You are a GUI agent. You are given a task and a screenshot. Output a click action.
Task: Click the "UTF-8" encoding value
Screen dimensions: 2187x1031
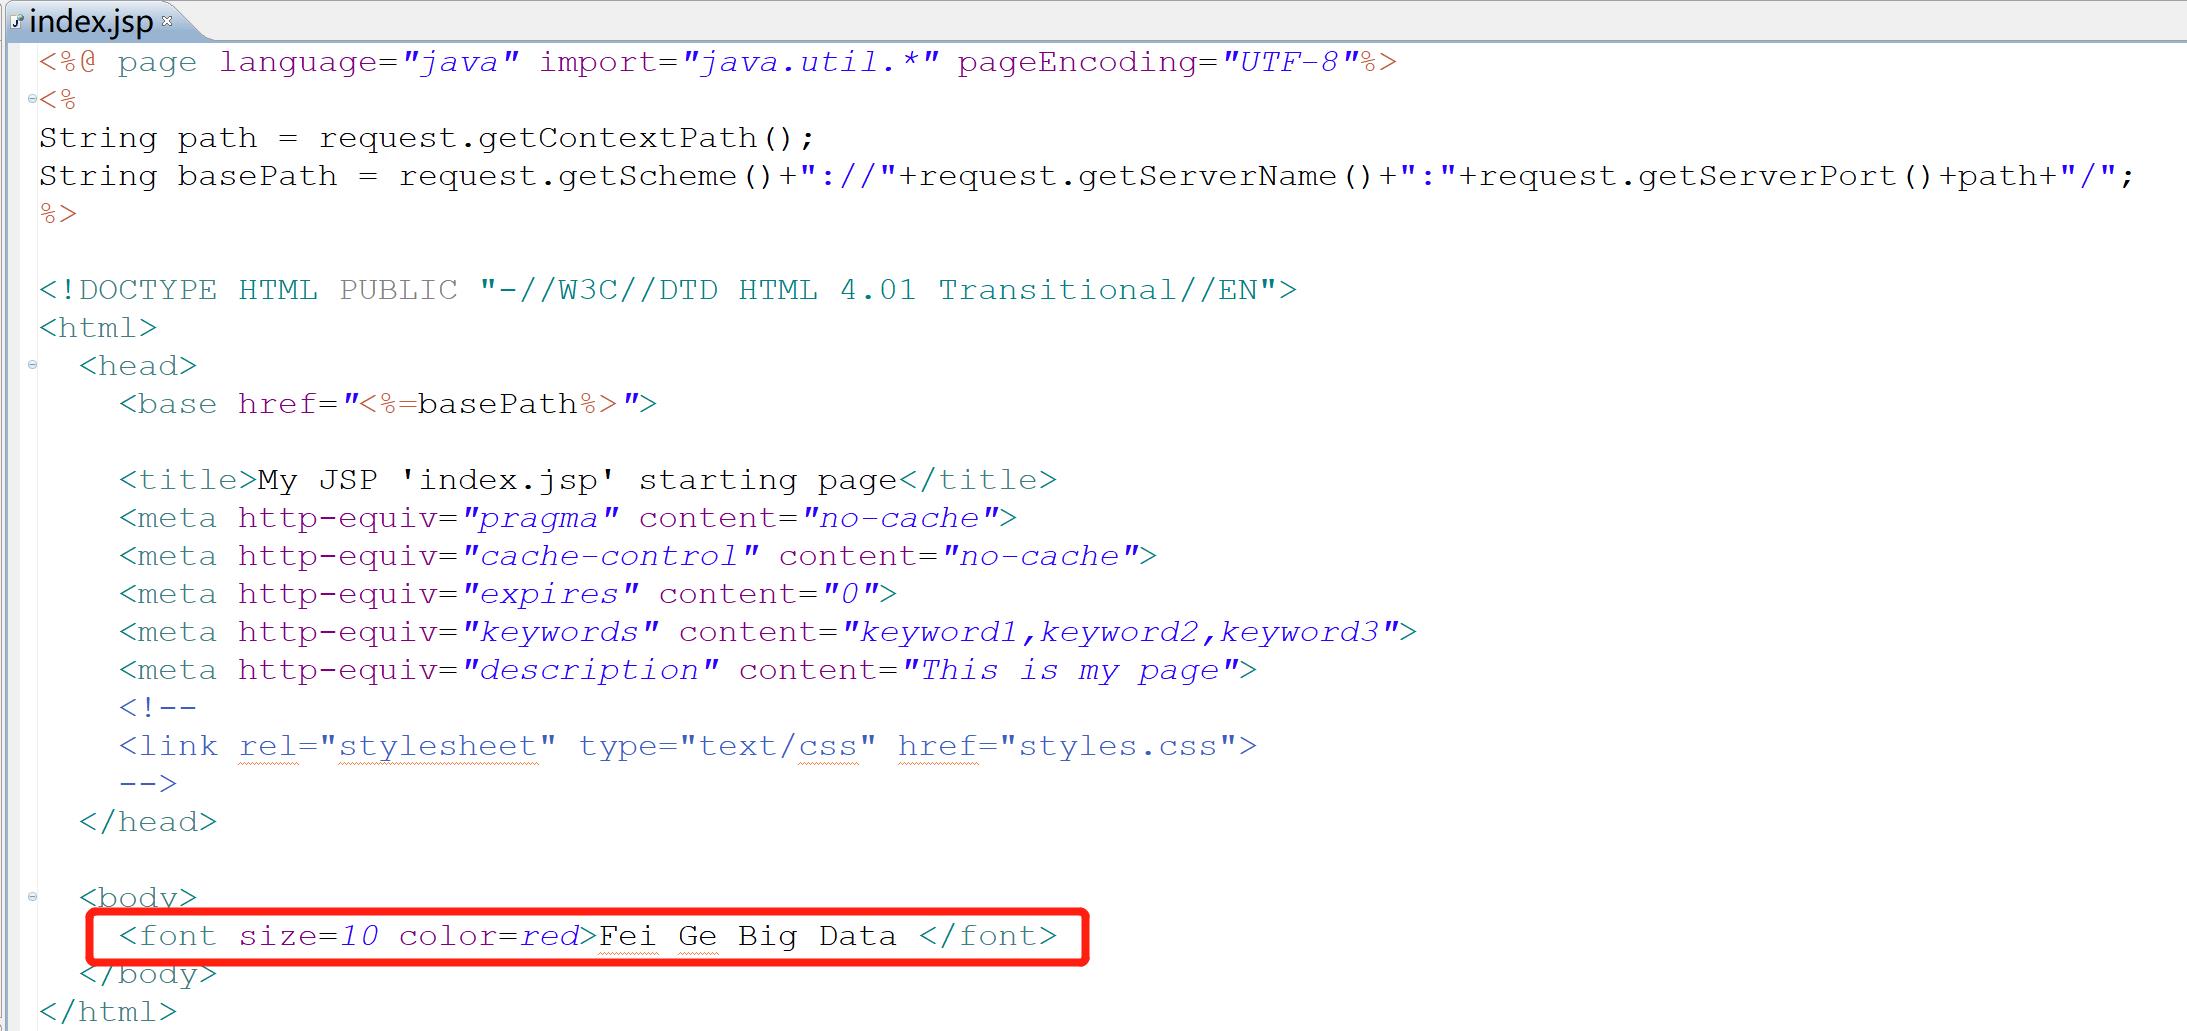pos(1289,62)
